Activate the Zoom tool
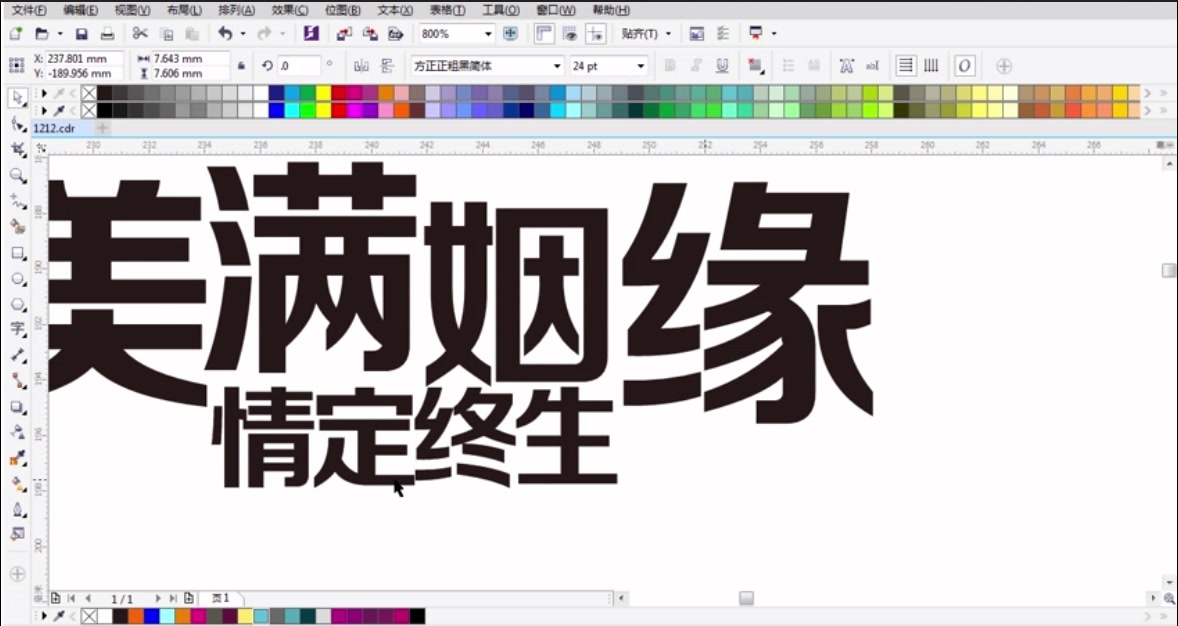 (x=16, y=176)
